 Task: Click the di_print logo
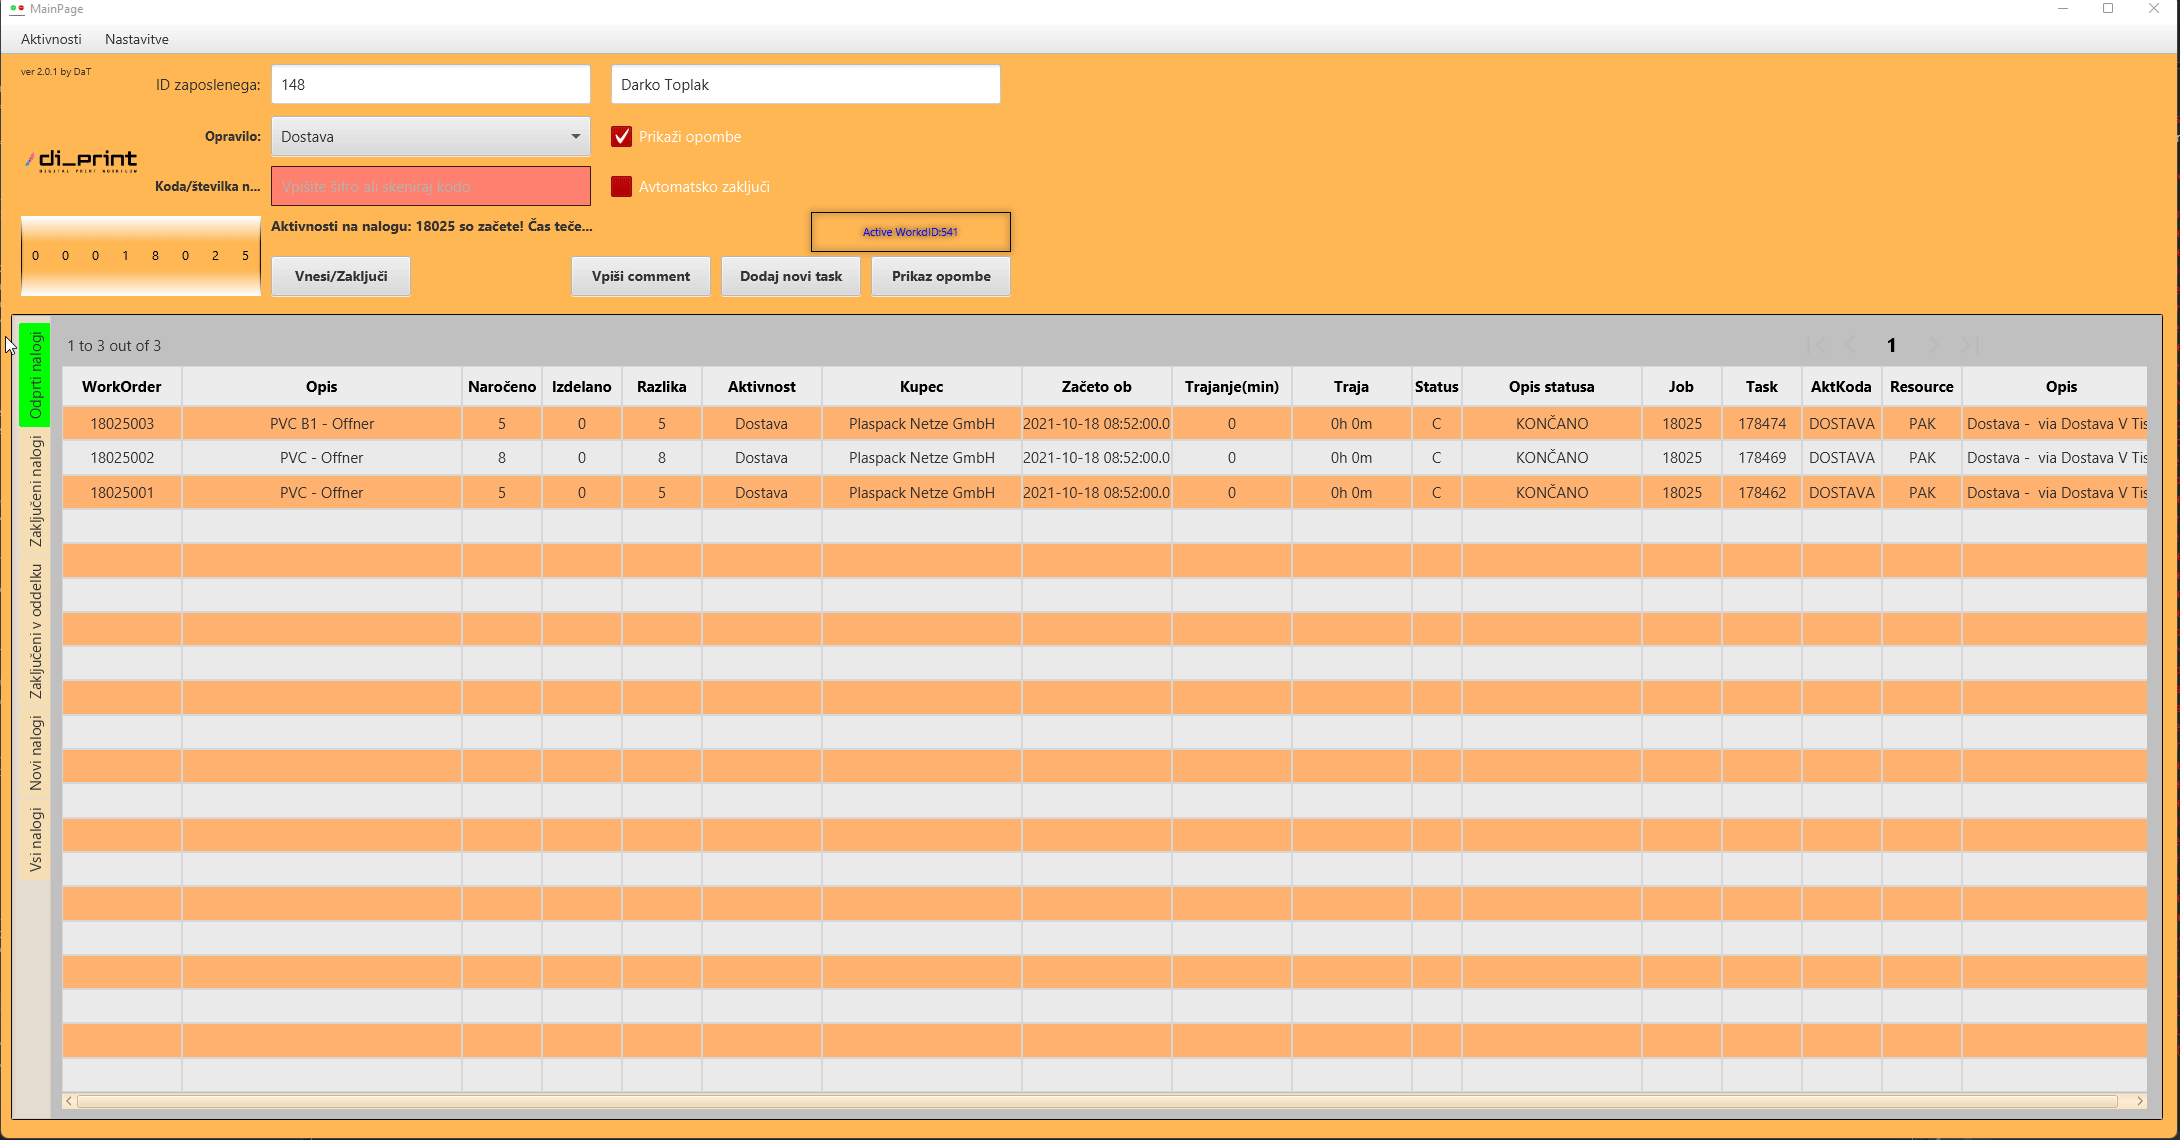(x=82, y=161)
